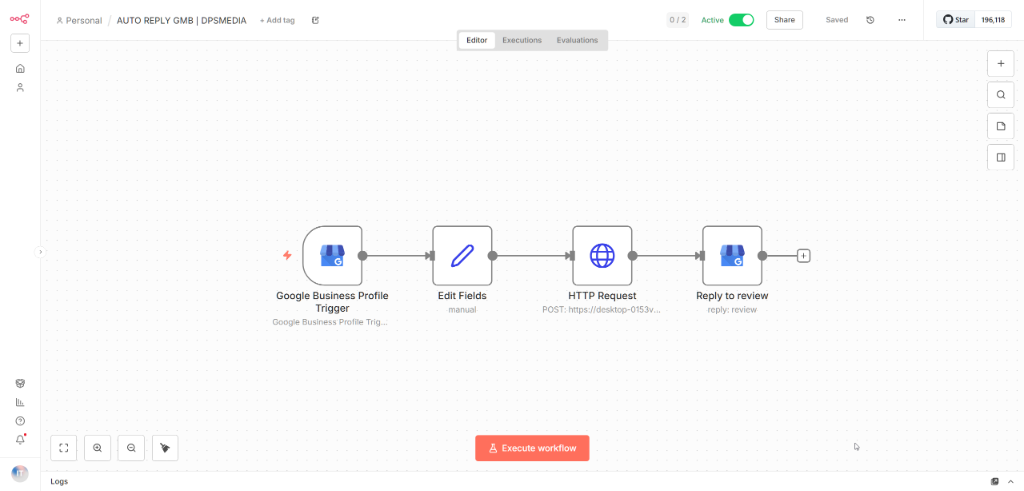Click the n8n logo icon
The image size is (1024, 491).
pos(20,19)
